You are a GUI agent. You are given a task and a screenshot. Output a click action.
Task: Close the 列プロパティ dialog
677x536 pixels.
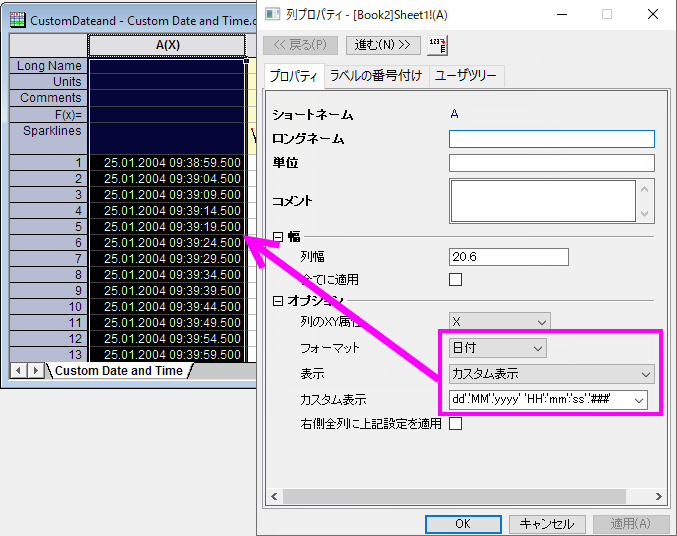coord(653,14)
